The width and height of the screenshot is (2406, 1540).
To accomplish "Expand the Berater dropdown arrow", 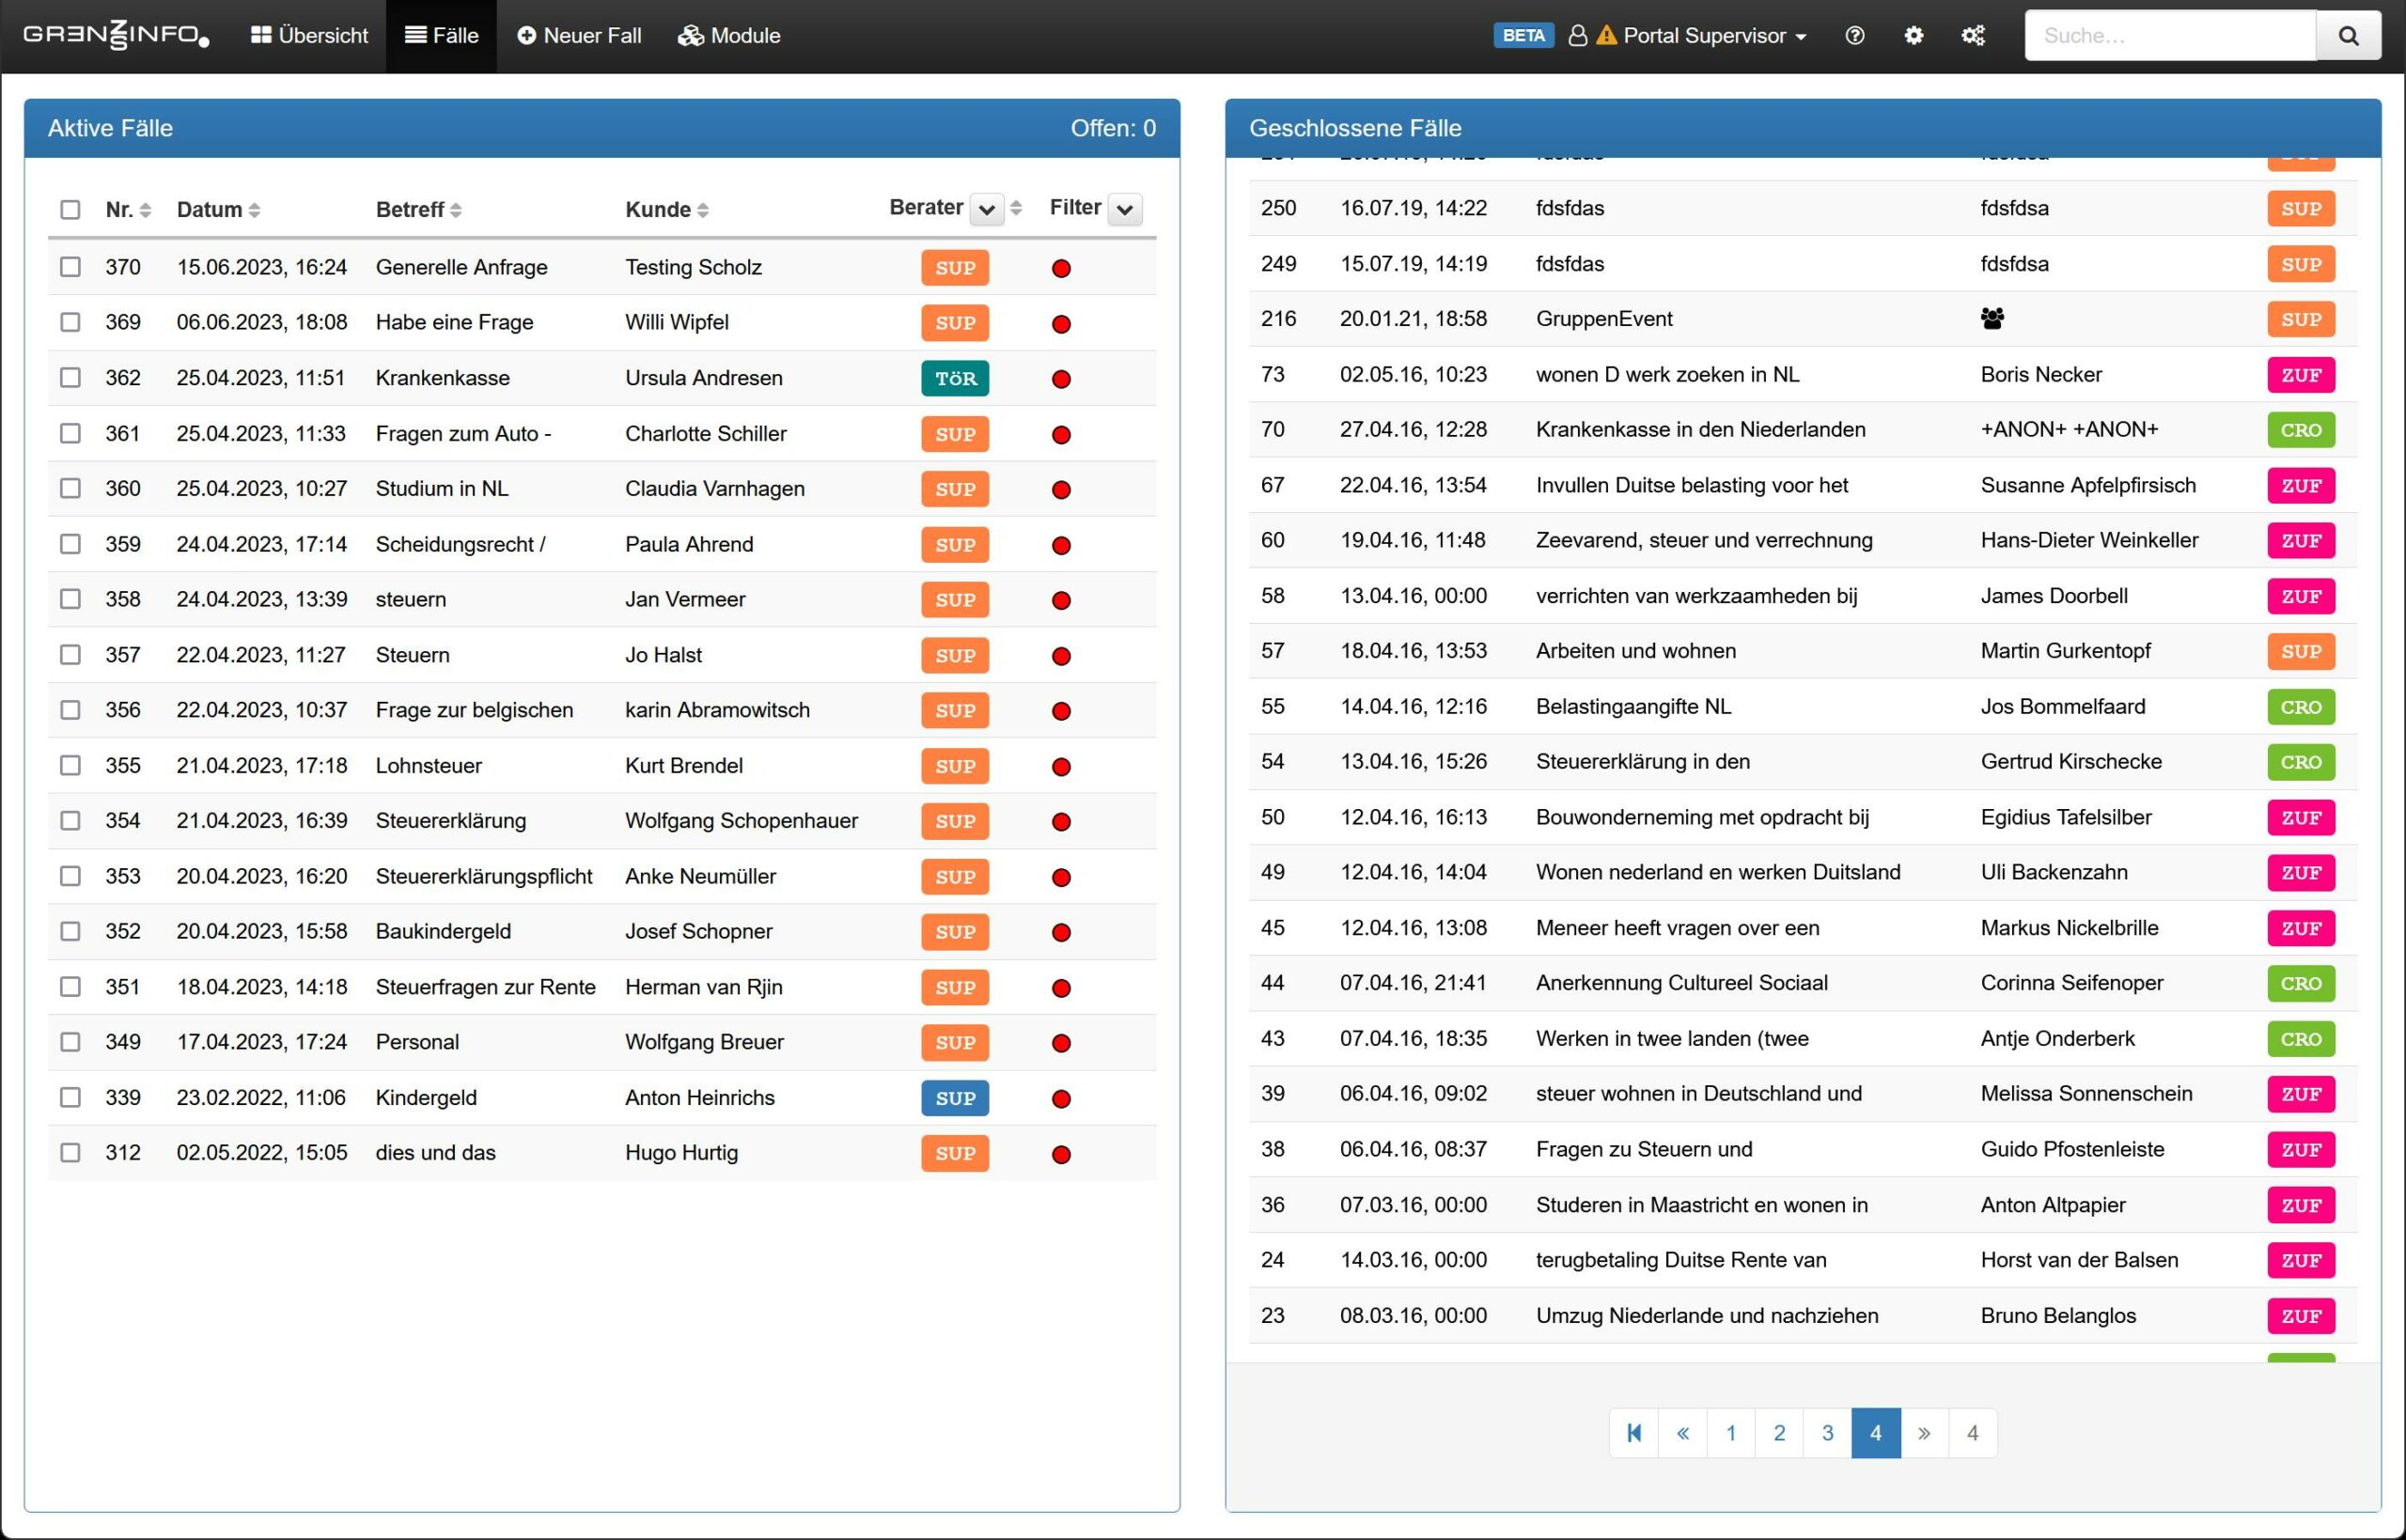I will (x=986, y=210).
